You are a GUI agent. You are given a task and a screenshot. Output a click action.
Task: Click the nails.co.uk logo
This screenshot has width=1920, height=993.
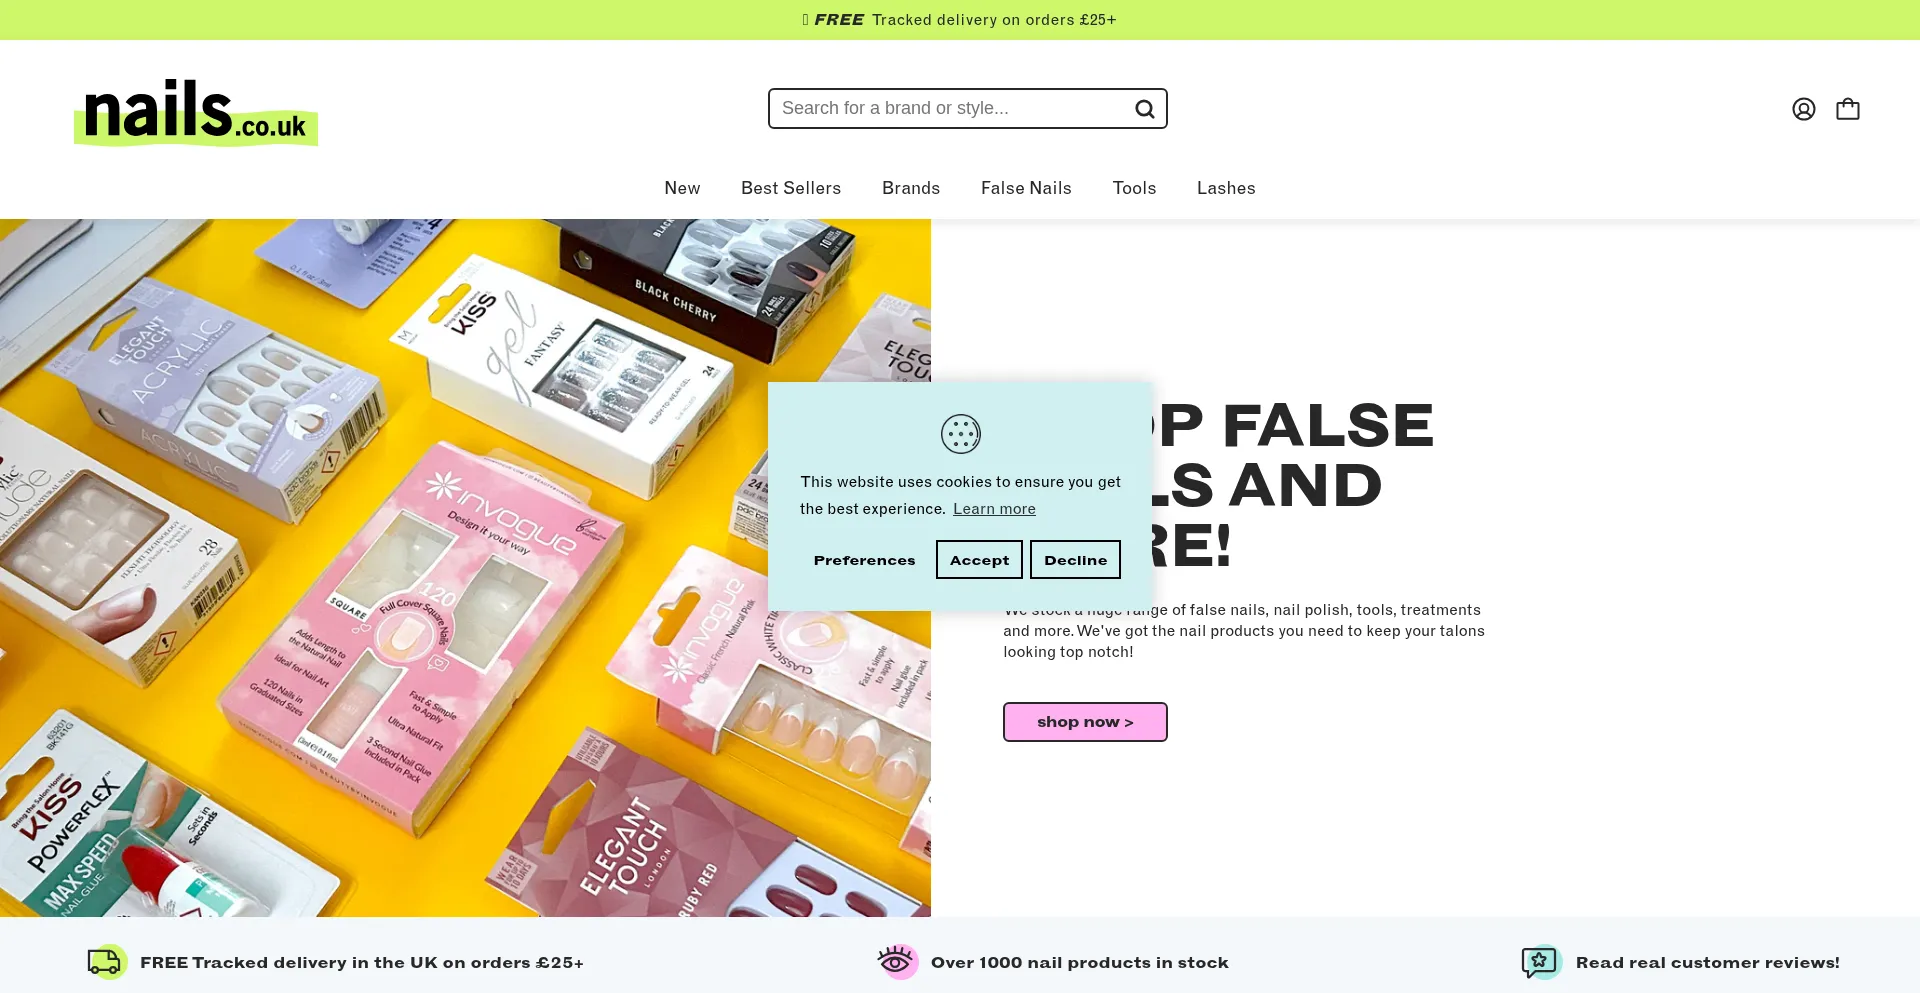tap(196, 113)
